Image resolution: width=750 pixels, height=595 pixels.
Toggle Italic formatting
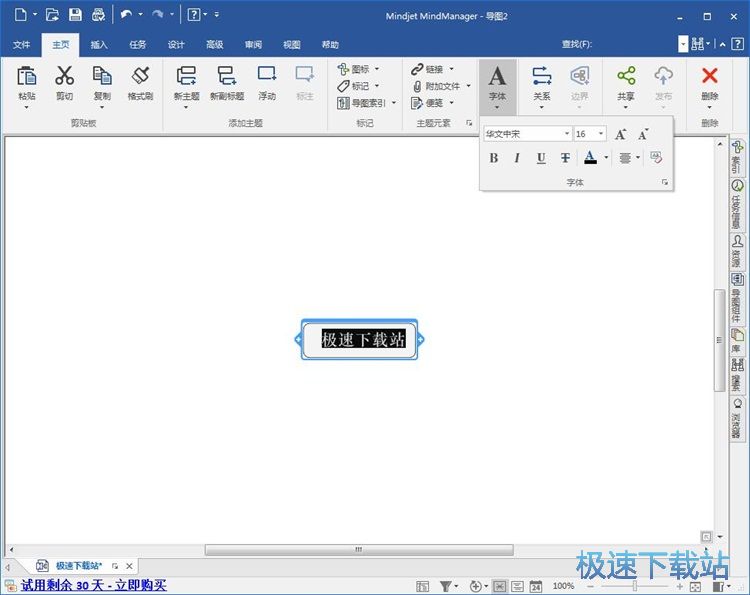pos(517,158)
